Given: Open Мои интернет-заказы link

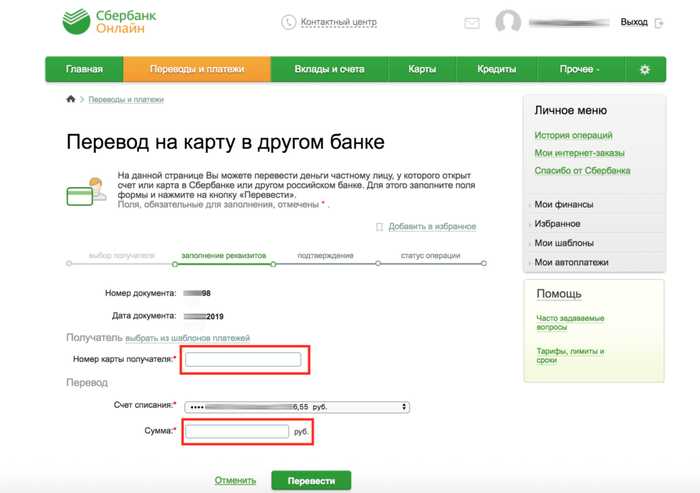Looking at the screenshot, I should (579, 153).
